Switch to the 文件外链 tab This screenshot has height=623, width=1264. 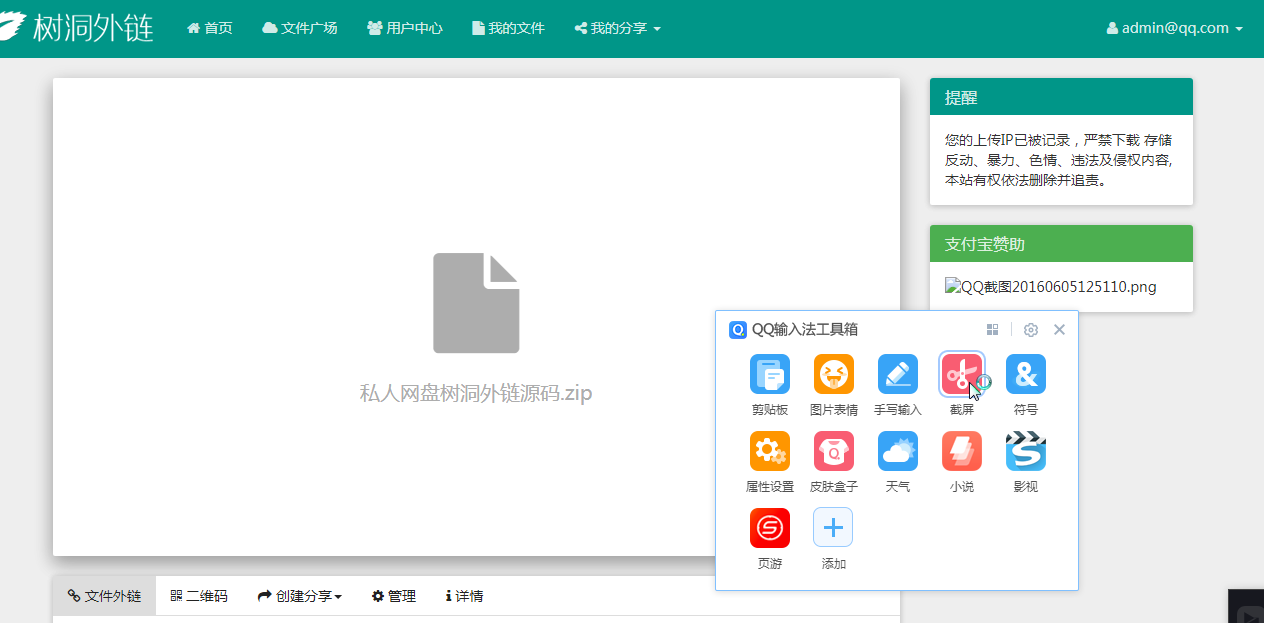104,596
